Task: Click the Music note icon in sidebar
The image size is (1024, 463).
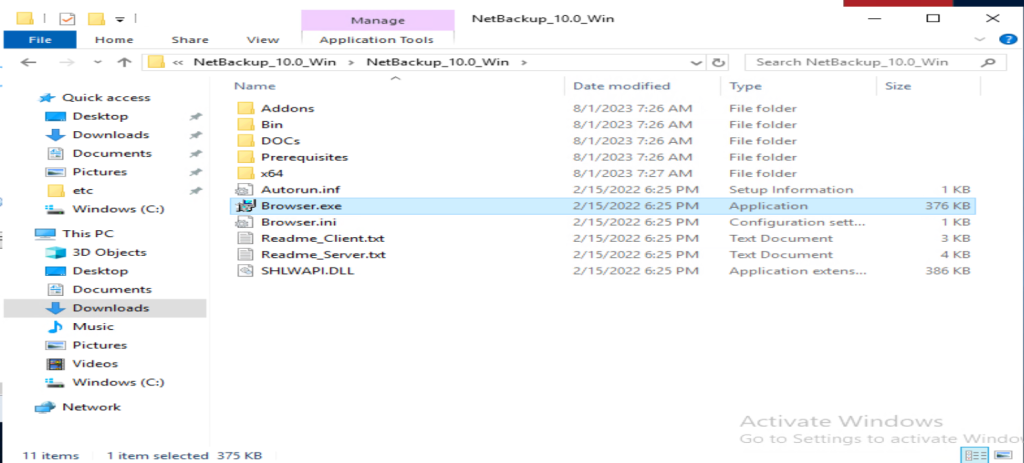Action: (56, 327)
